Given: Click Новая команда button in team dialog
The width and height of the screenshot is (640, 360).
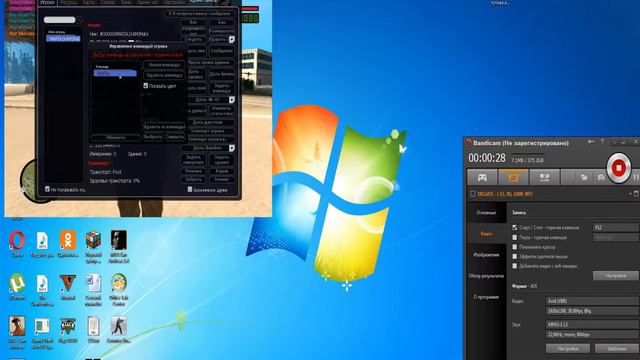Looking at the screenshot, I should pyautogui.click(x=164, y=65).
